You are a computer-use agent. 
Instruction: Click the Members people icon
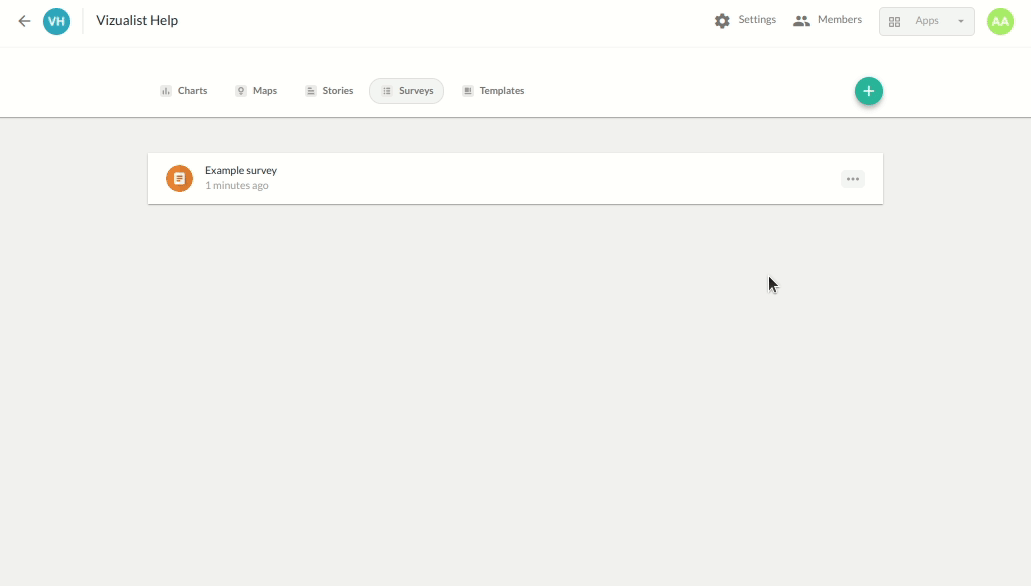801,21
